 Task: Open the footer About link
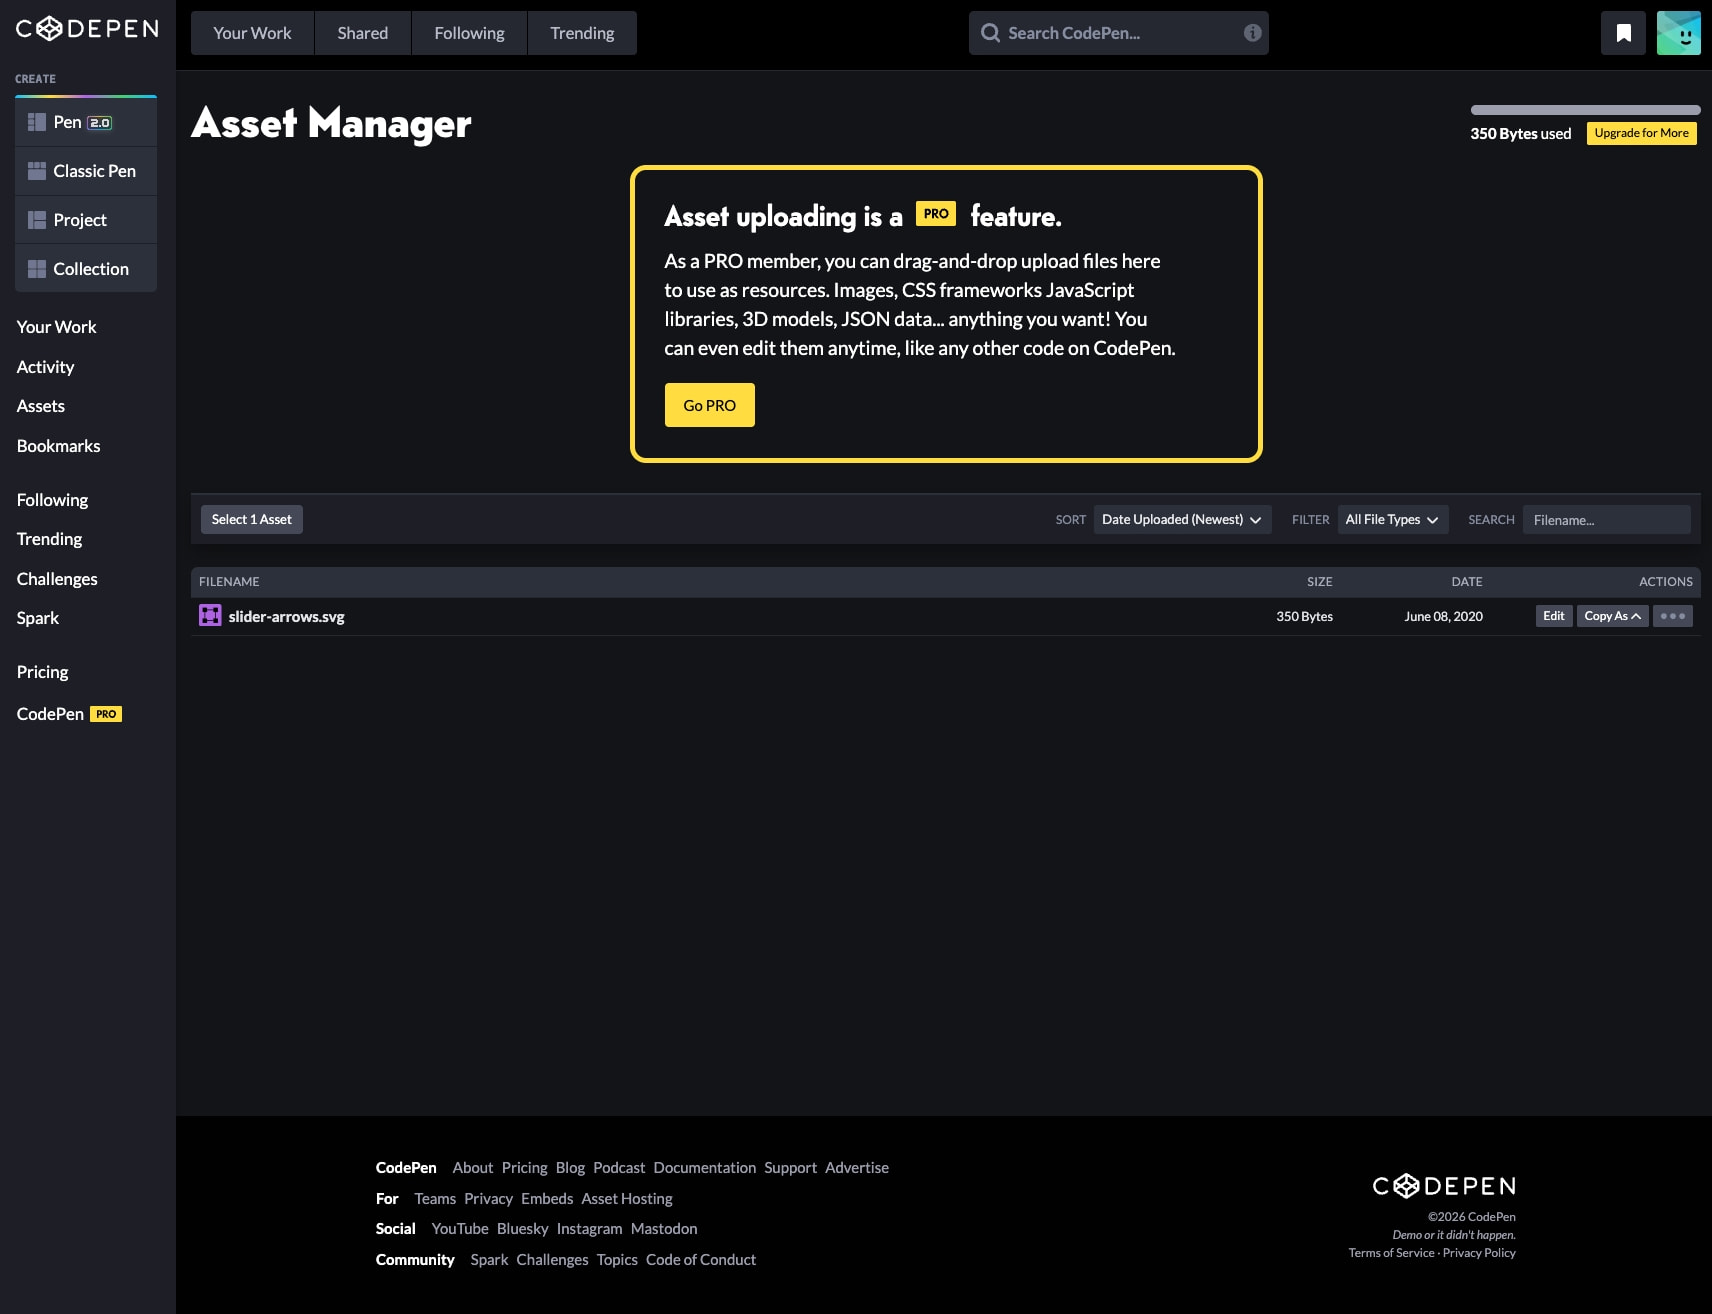[x=473, y=1168]
